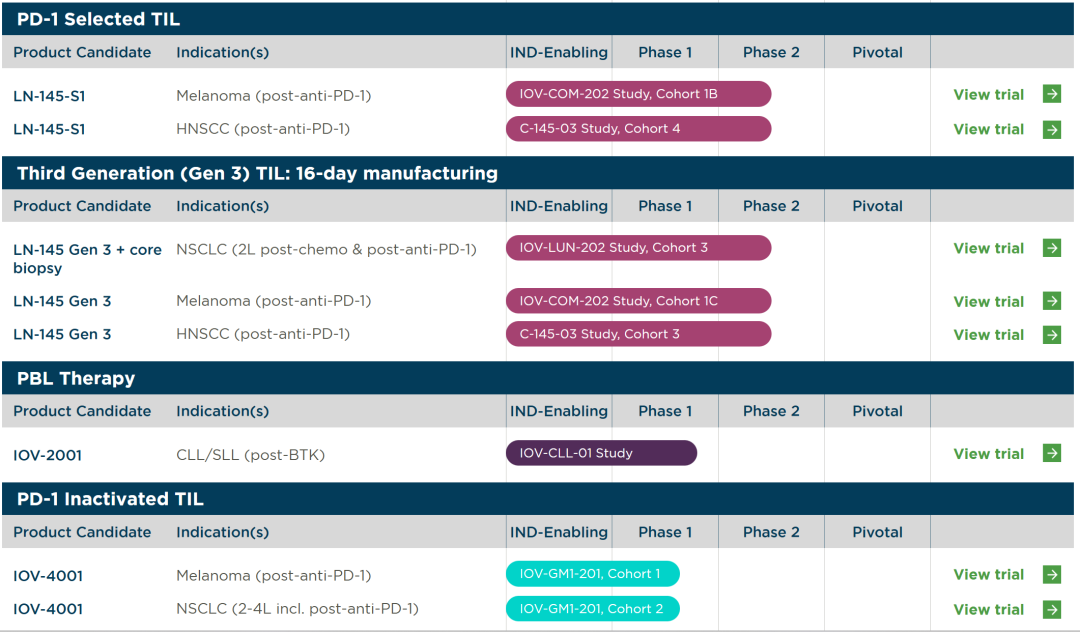Click NSCLC (2-4L incl. post-anti-PD-1) indication
Screen dimensions: 1080x632
tap(298, 609)
